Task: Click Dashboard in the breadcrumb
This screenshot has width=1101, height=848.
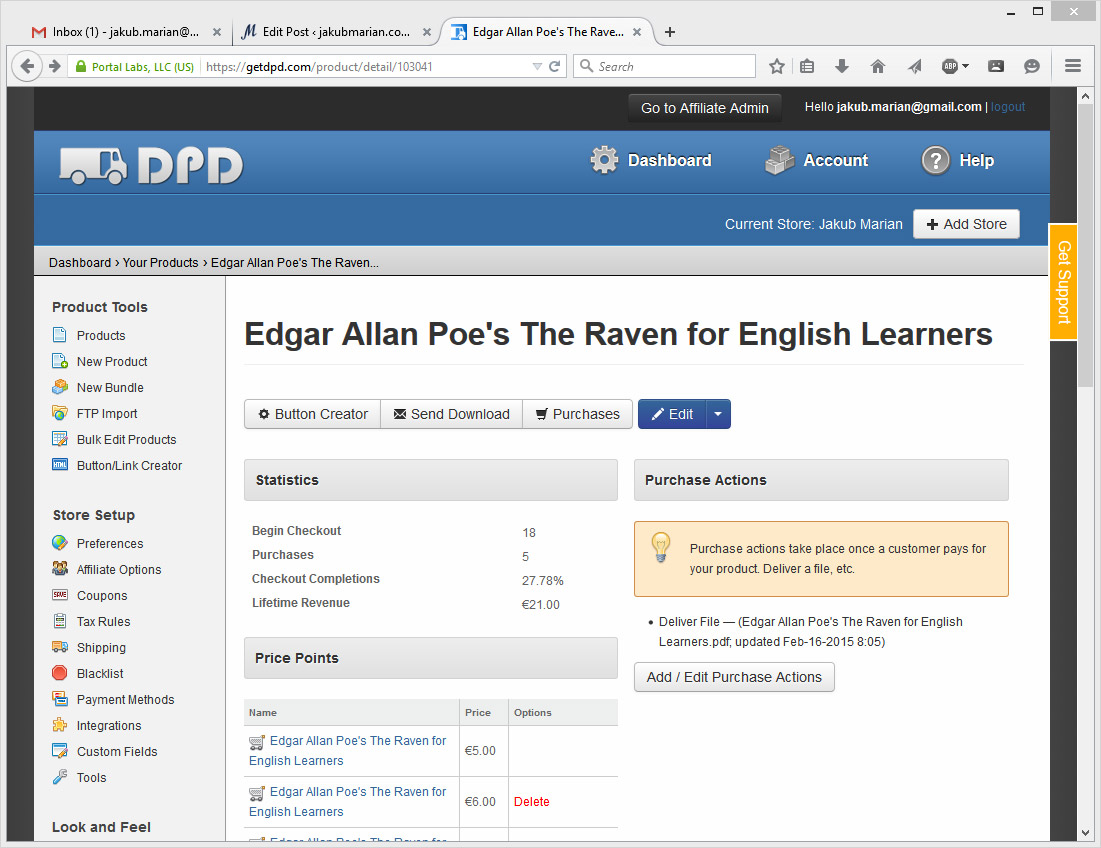Action: pyautogui.click(x=80, y=263)
